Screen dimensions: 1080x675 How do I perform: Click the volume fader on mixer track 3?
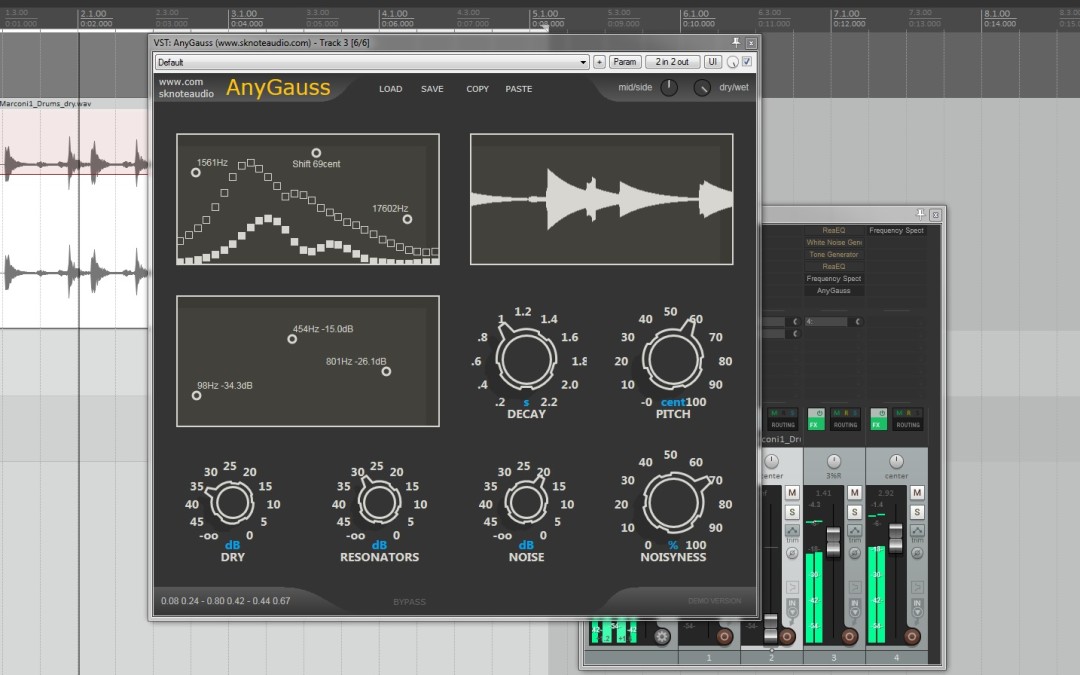click(x=833, y=542)
